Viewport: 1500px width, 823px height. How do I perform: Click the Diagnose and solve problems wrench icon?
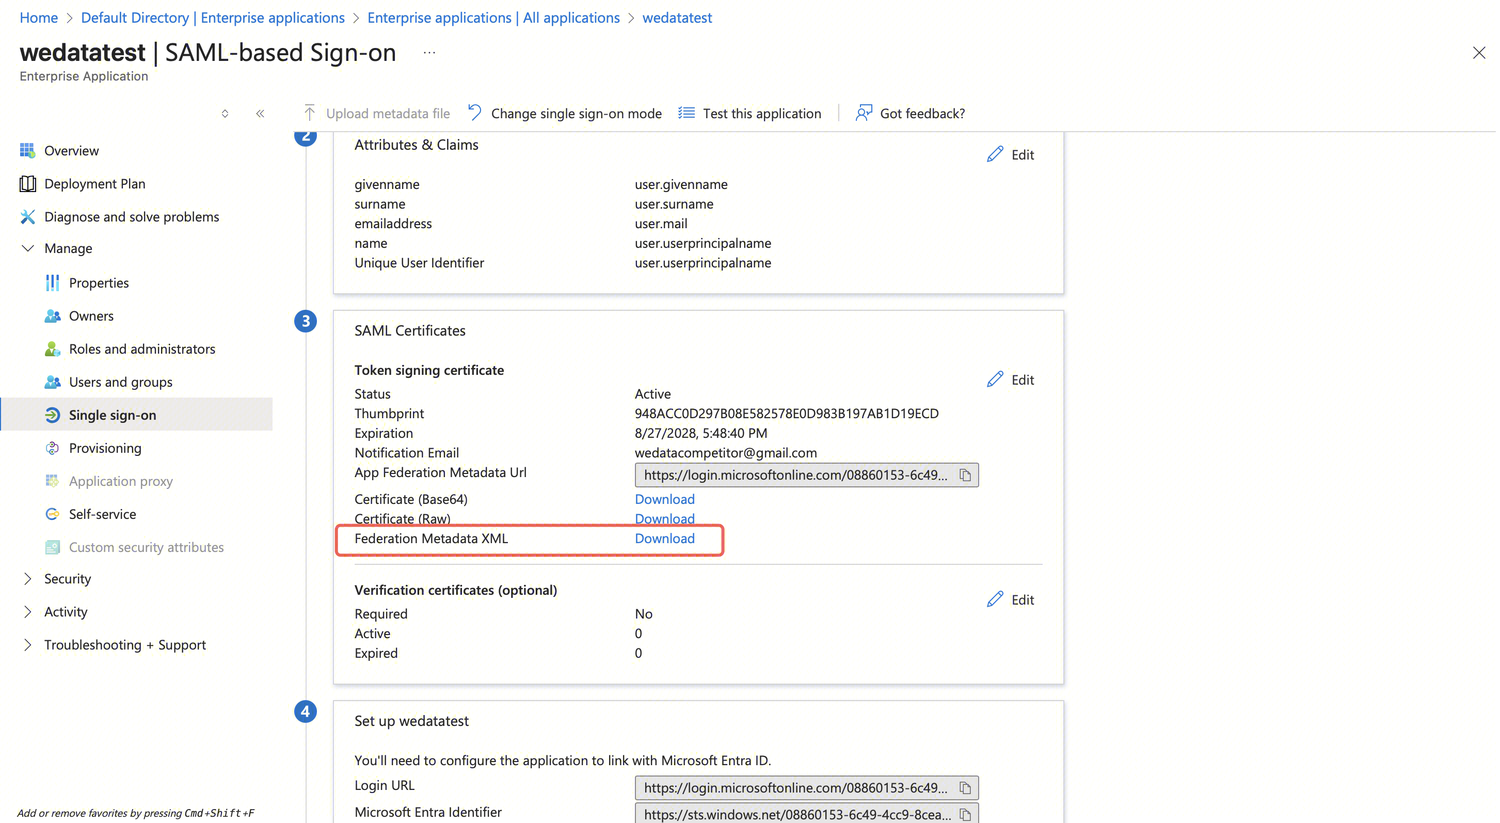coord(27,217)
